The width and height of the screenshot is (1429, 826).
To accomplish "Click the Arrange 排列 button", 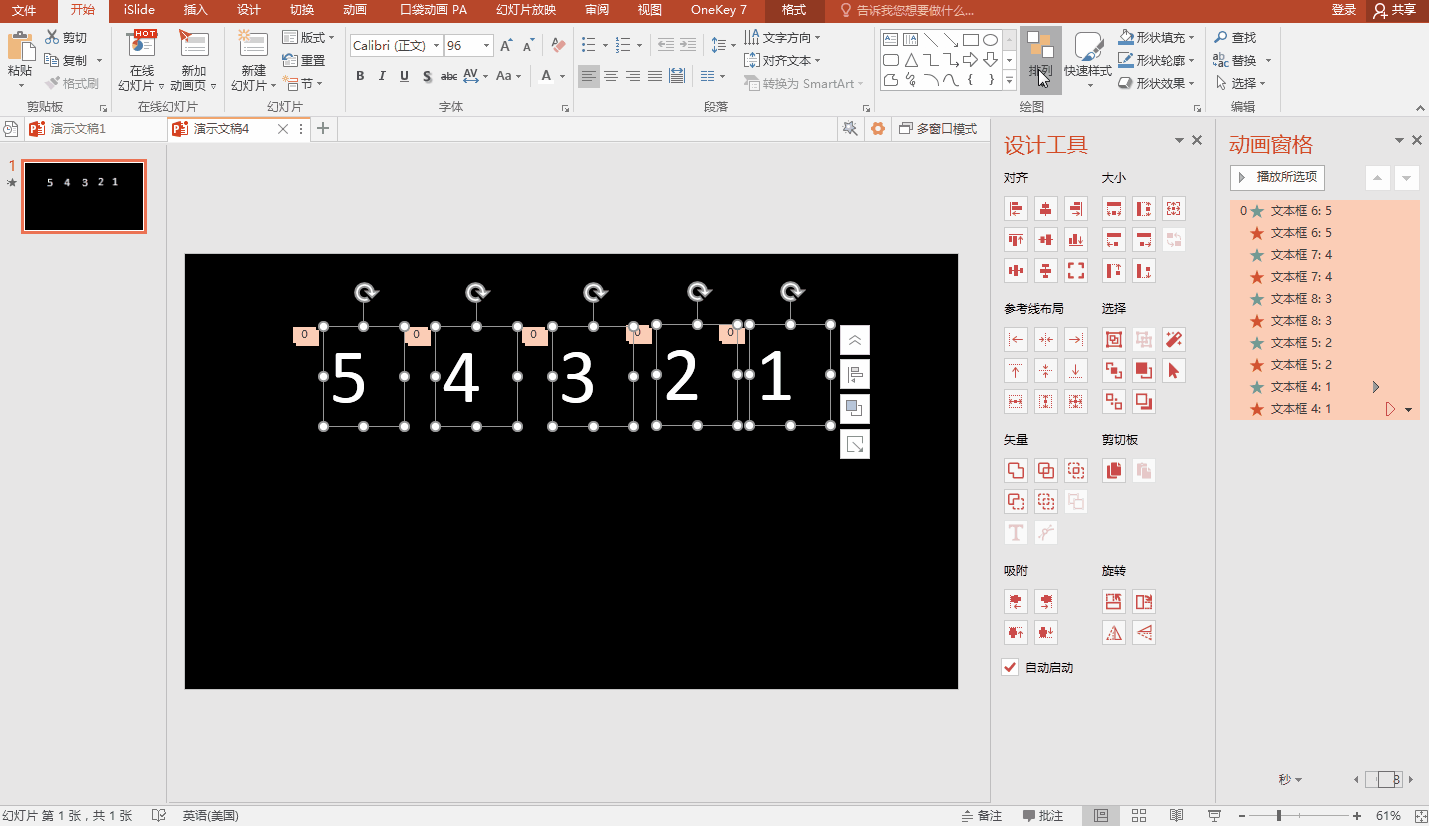I will click(x=1040, y=59).
